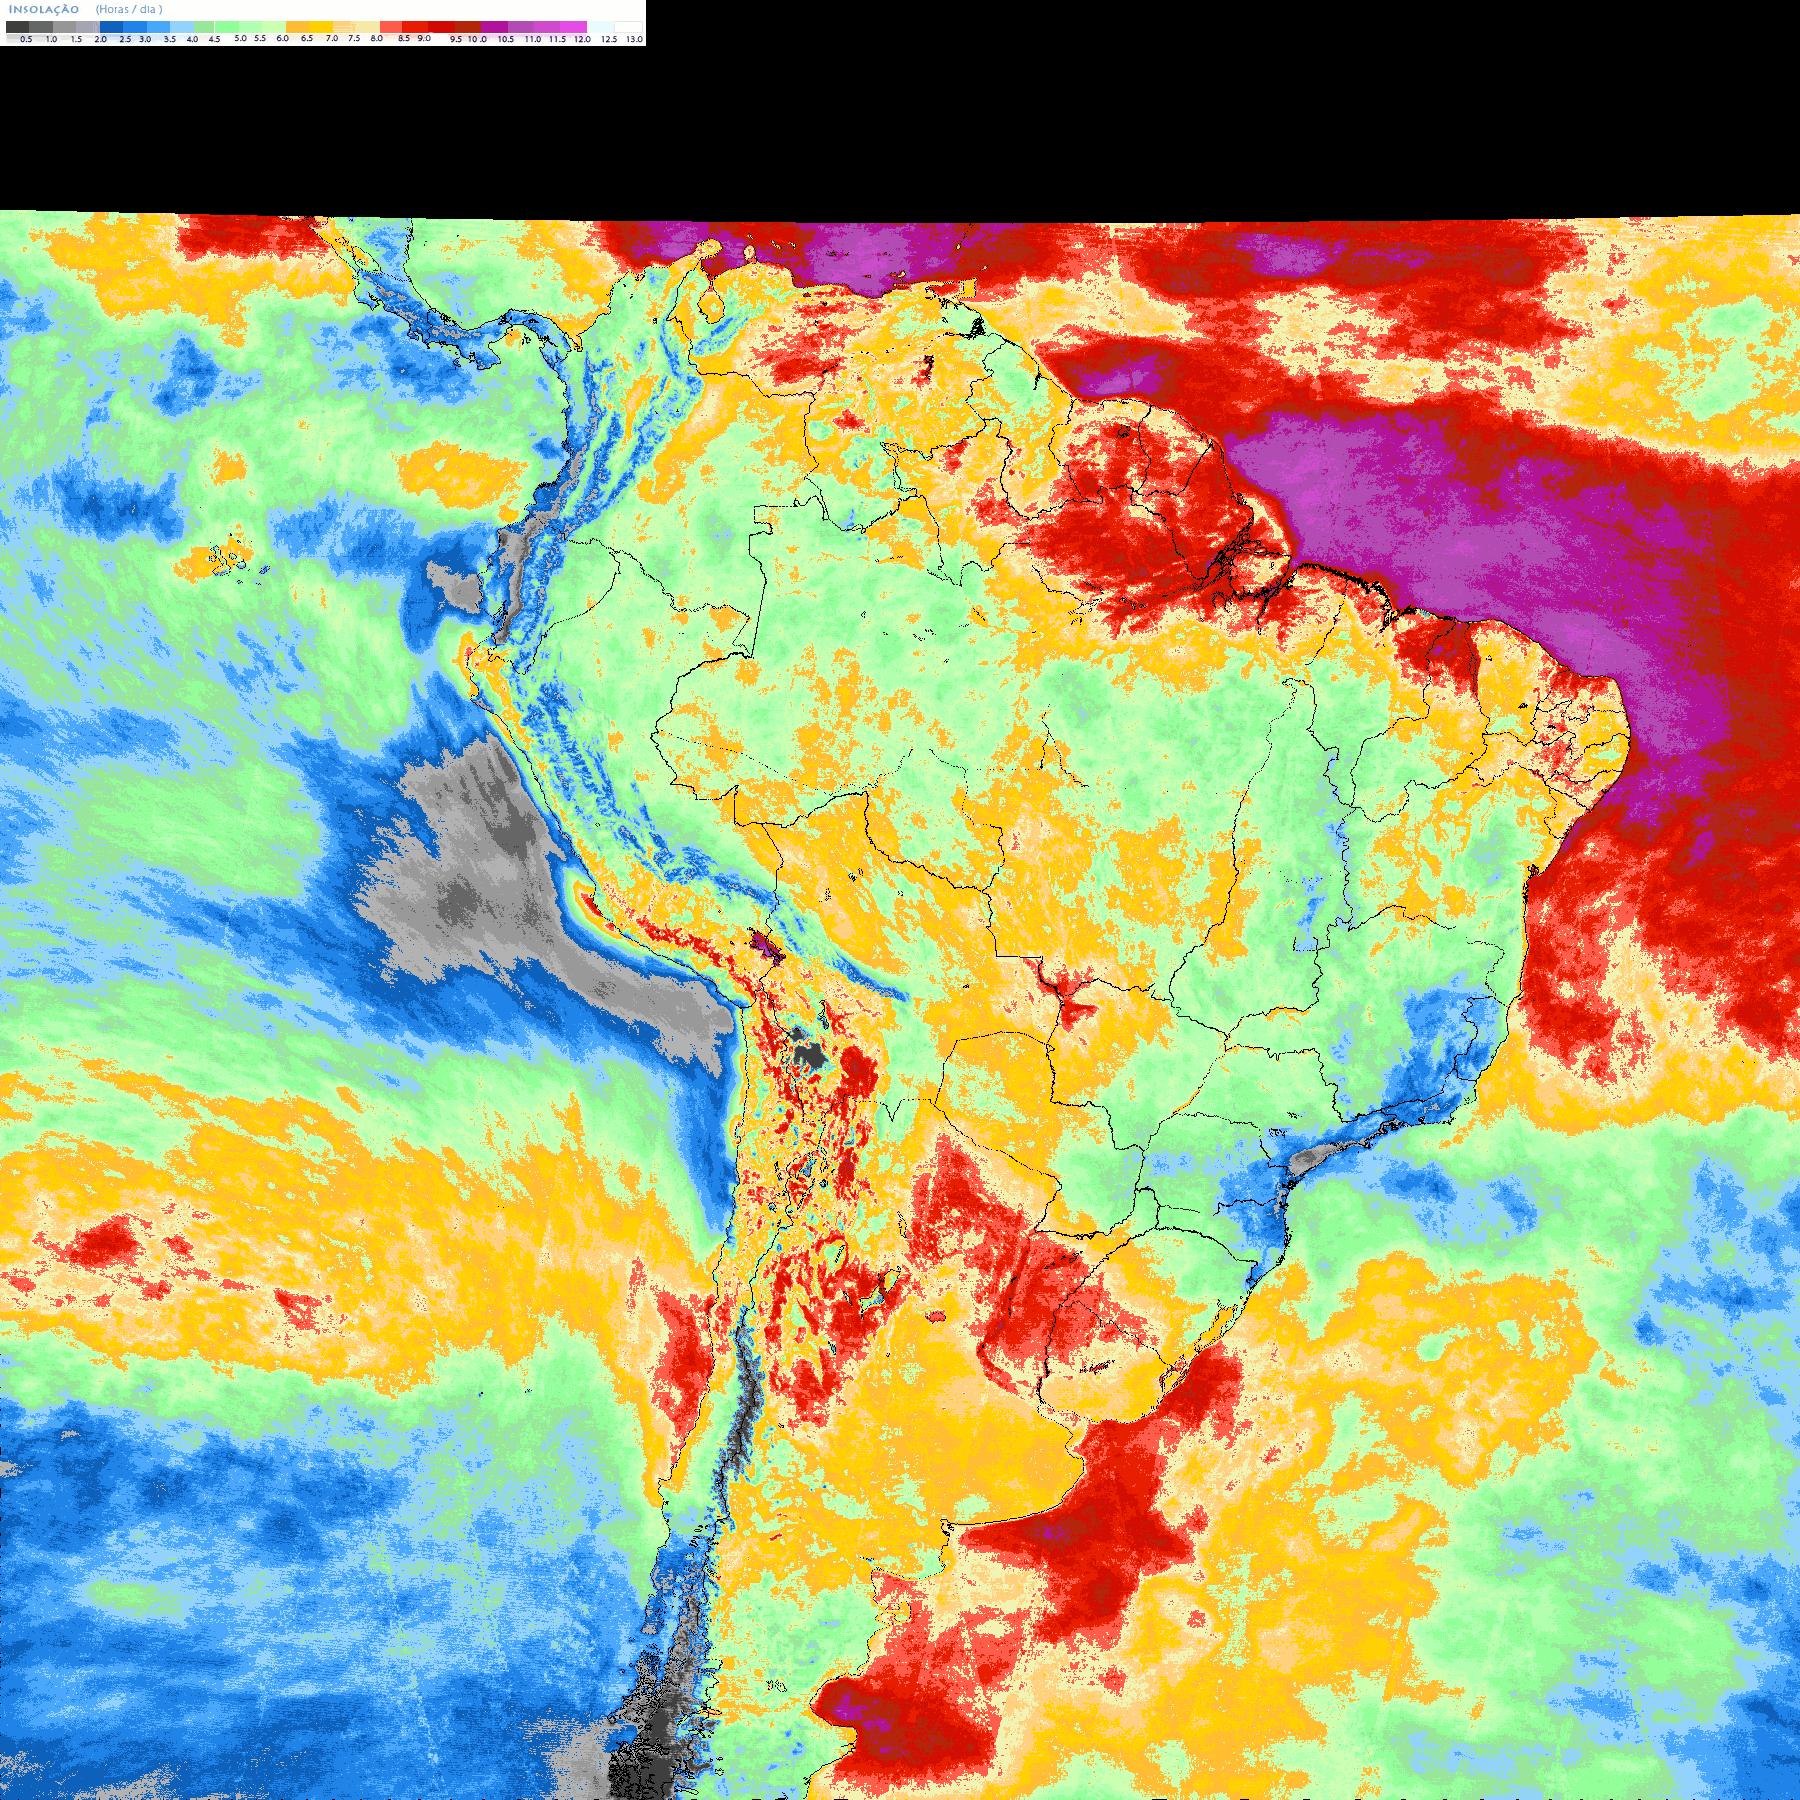The image size is (1800, 1800).
Task: Click the 11.0 legend value
Action: (533, 40)
